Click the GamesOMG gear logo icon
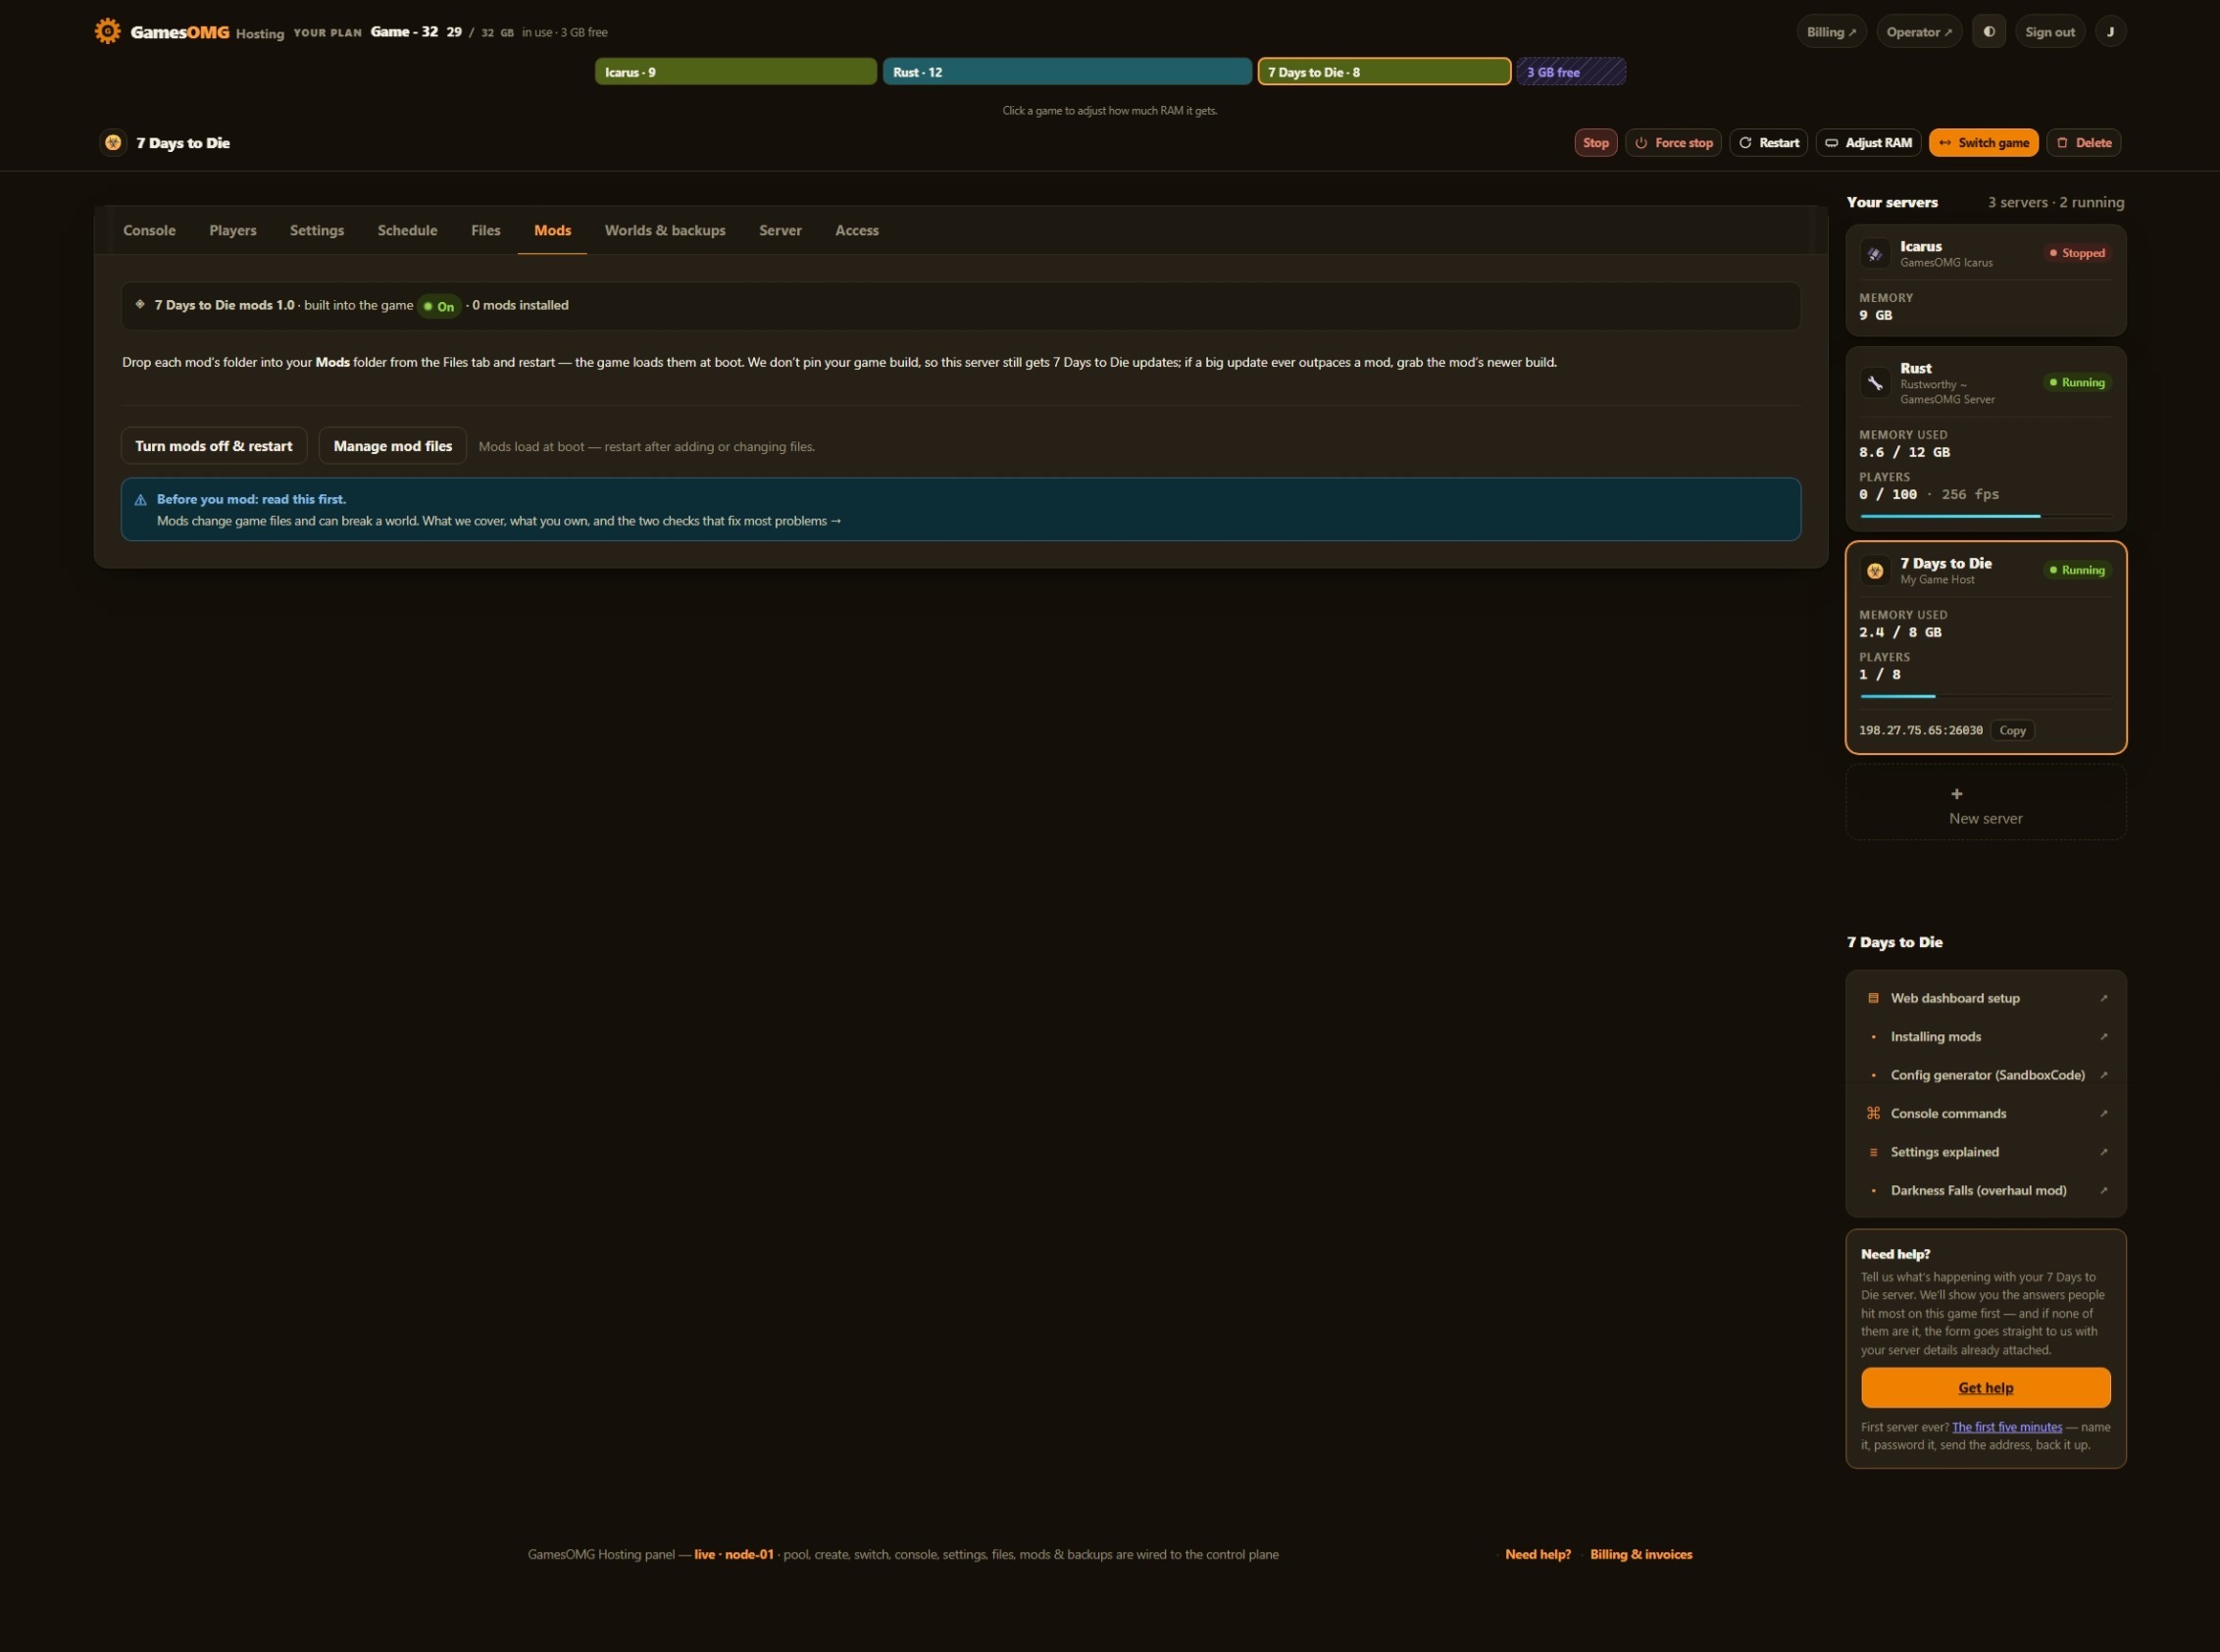 (x=107, y=31)
